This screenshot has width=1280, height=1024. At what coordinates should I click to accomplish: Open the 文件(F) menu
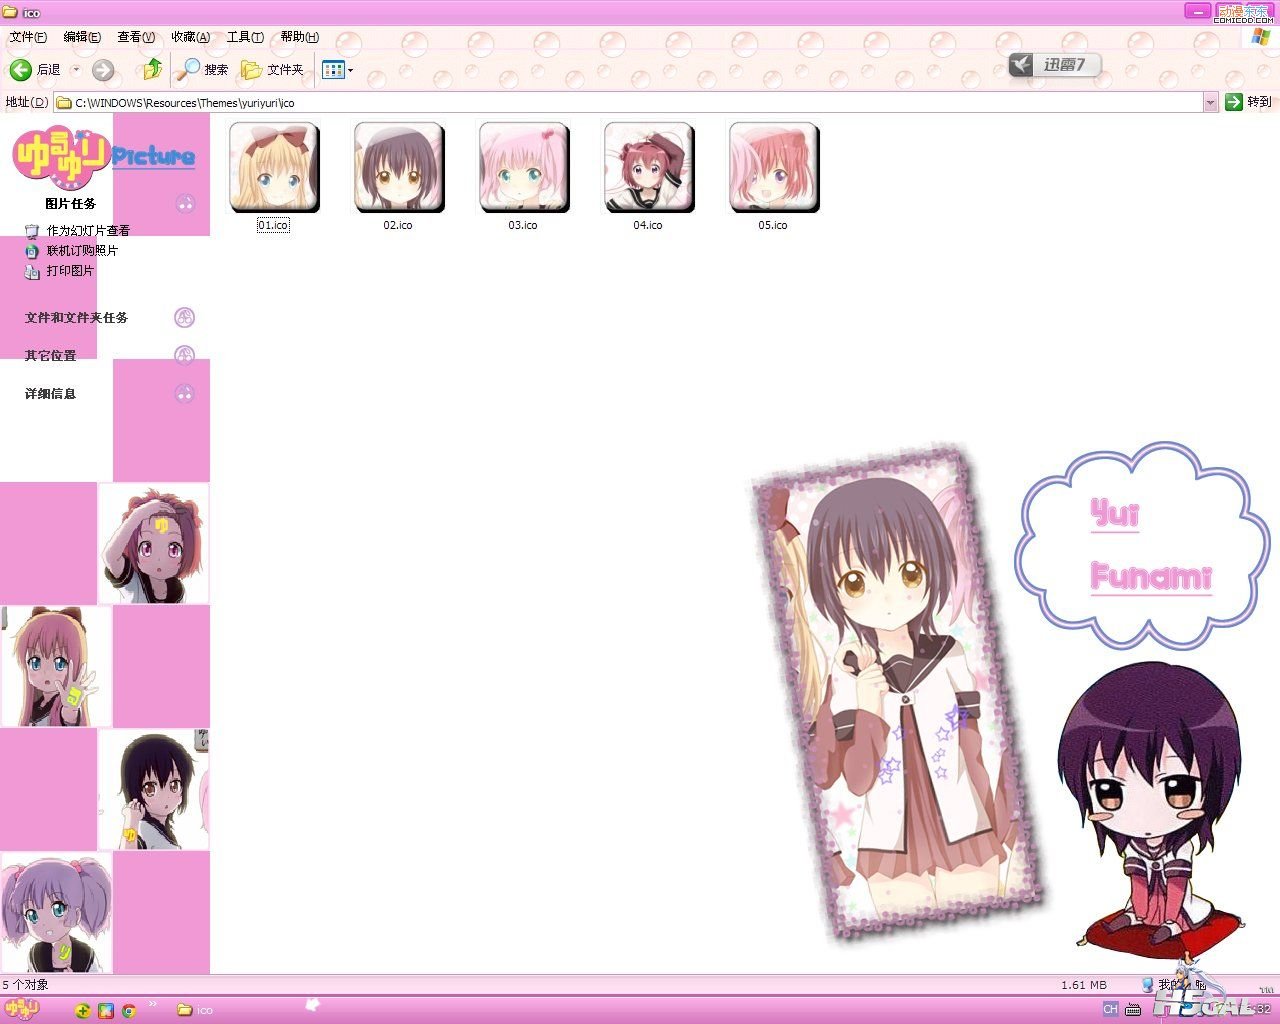coord(28,37)
